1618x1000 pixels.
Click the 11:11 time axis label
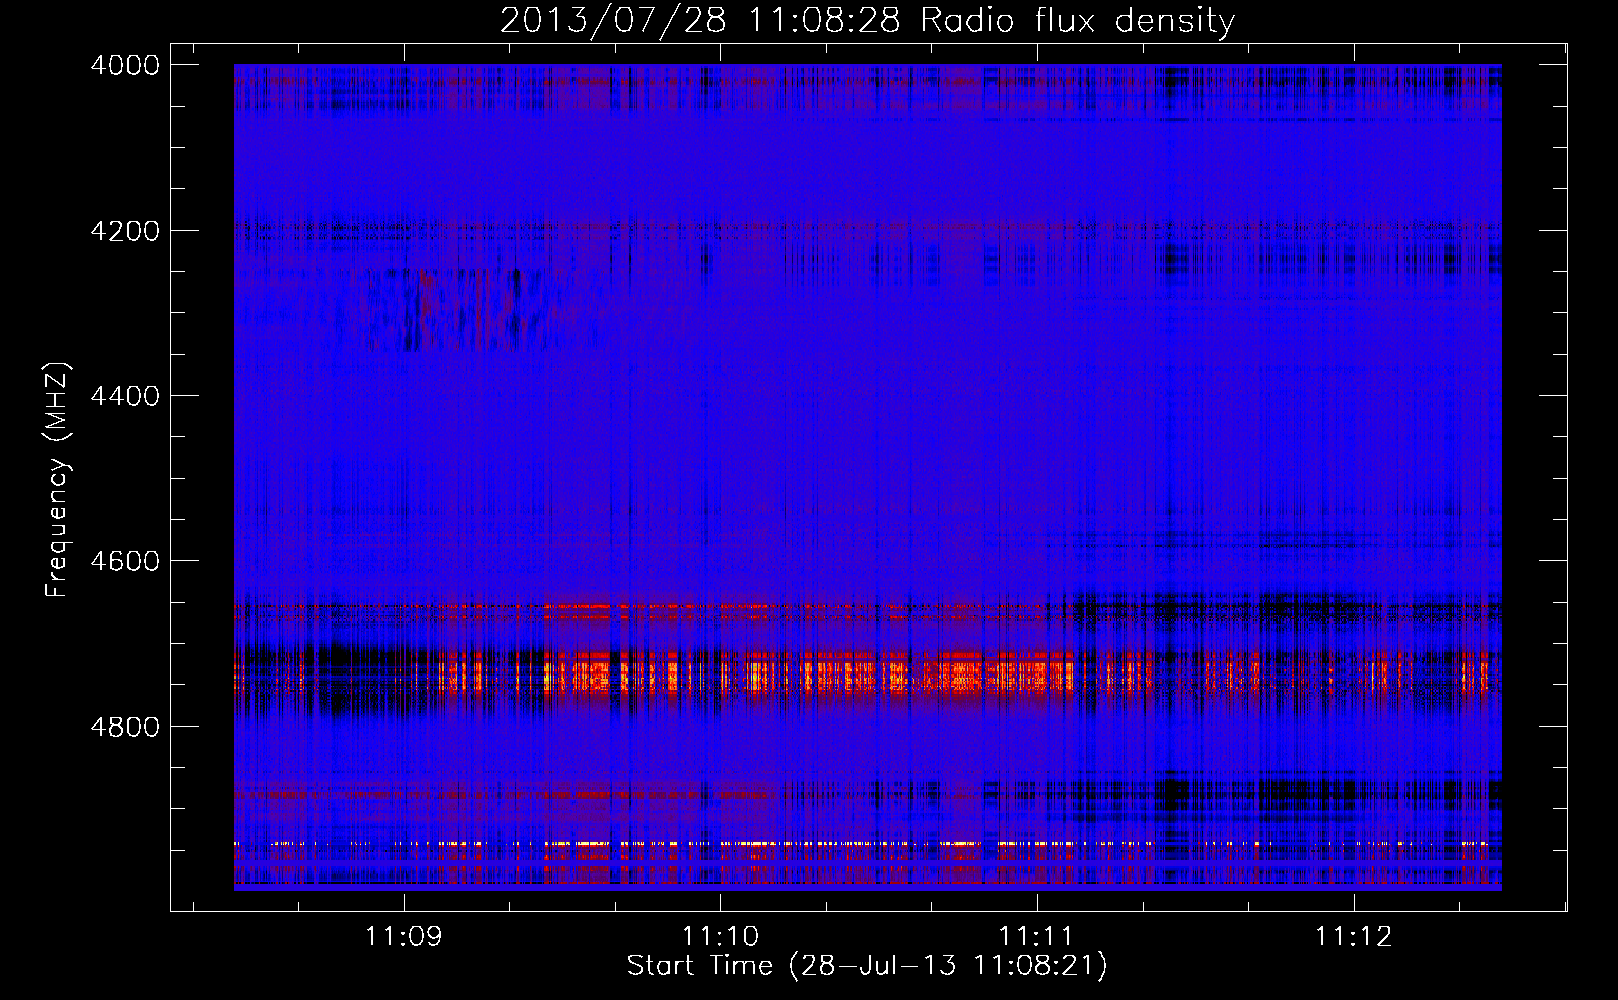pos(1037,937)
